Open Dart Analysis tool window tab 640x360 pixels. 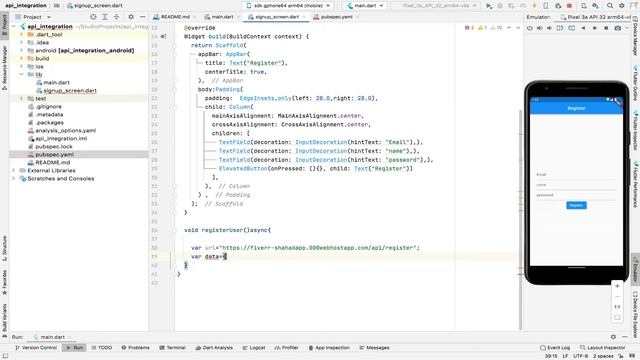(x=214, y=348)
